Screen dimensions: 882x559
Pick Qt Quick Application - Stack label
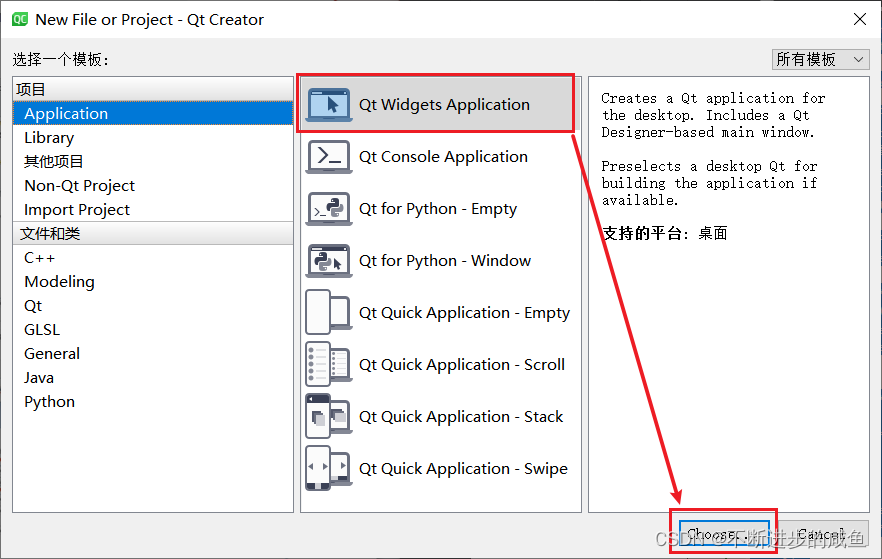(x=461, y=417)
